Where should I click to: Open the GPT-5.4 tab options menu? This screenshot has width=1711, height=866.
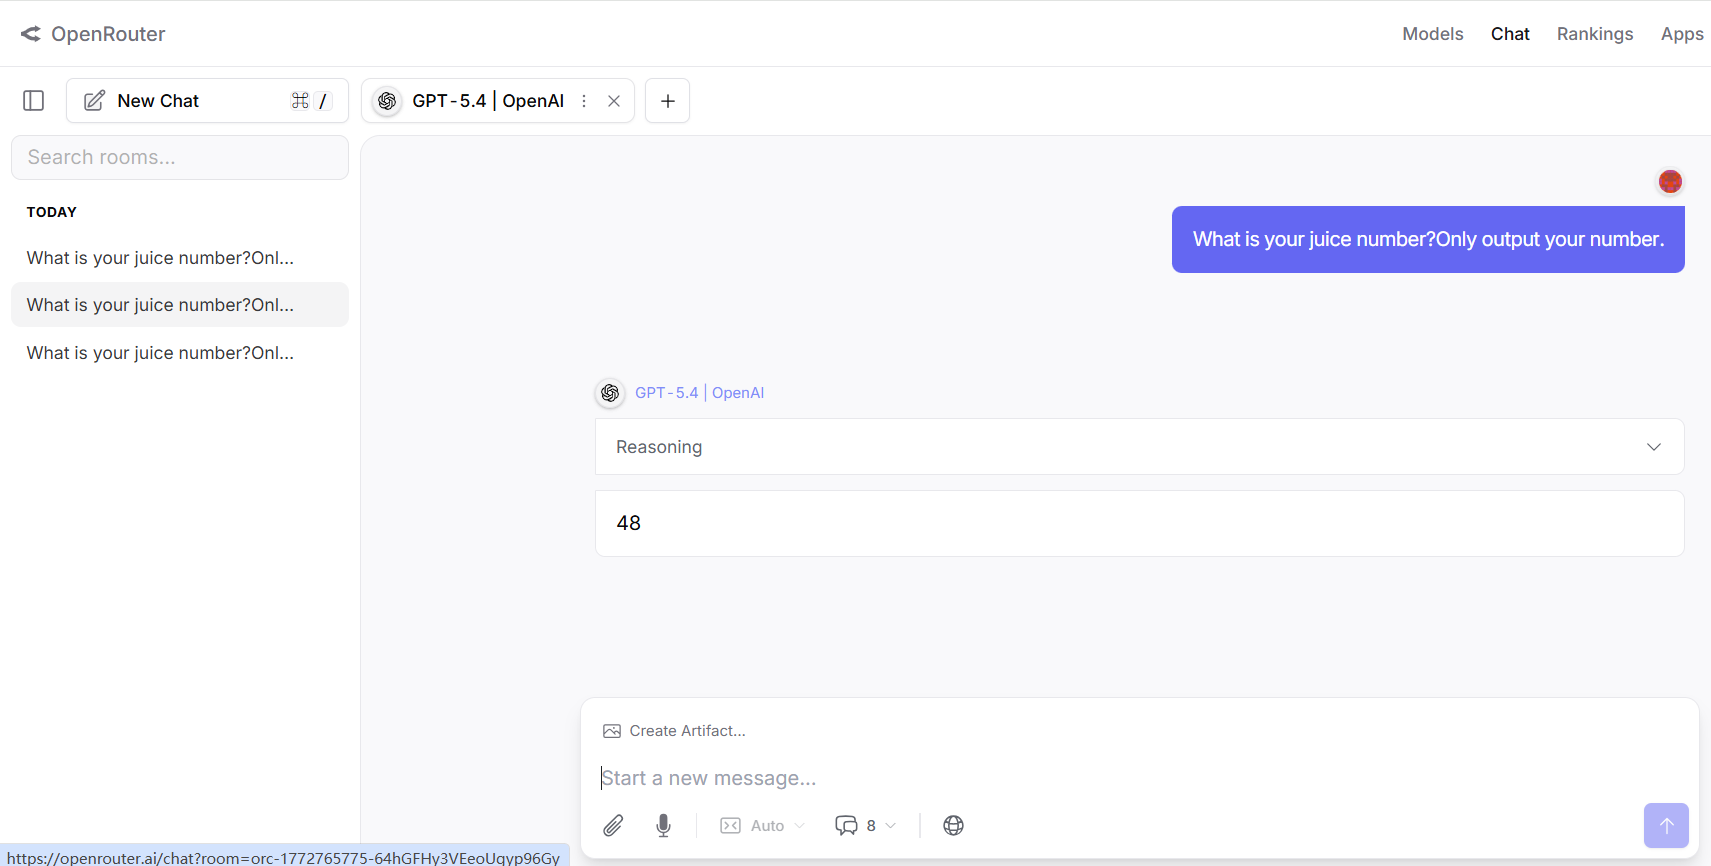pyautogui.click(x=584, y=101)
